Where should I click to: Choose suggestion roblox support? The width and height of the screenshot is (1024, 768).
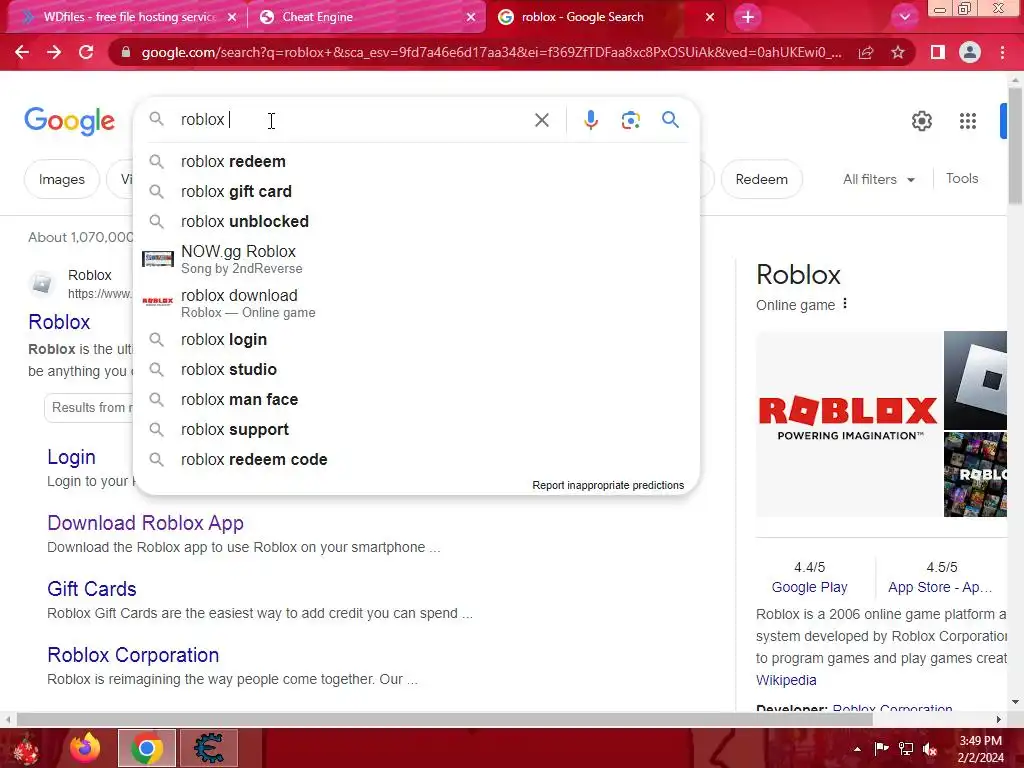point(417,430)
